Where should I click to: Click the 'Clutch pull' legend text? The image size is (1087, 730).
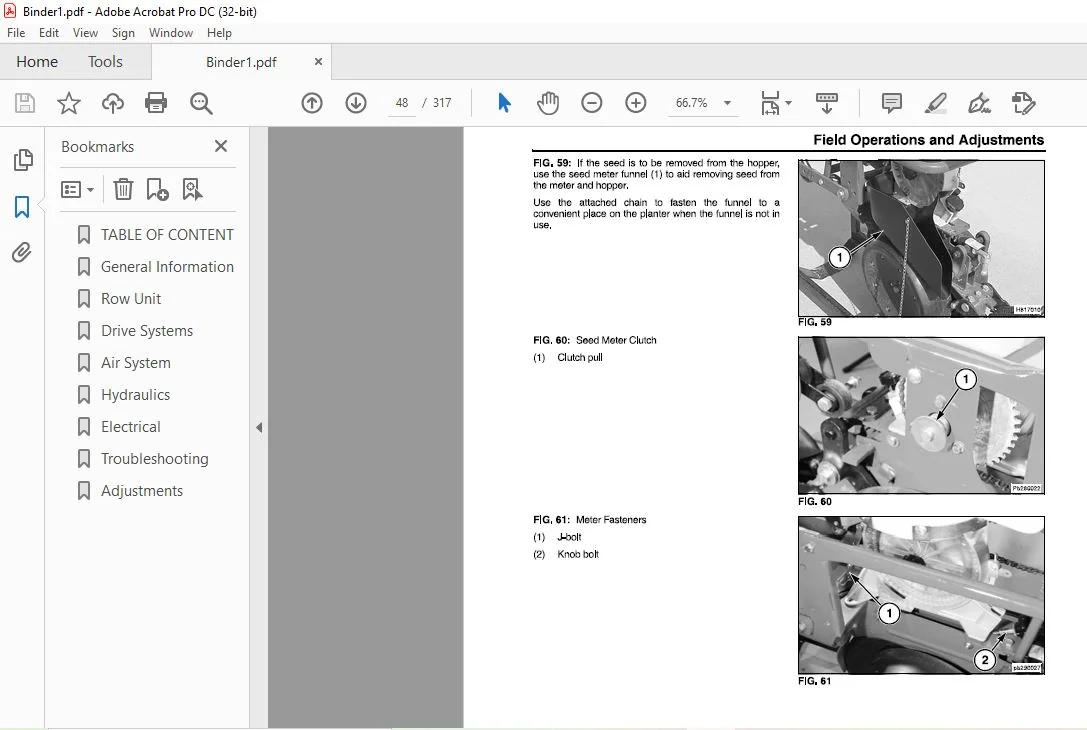click(x=580, y=358)
